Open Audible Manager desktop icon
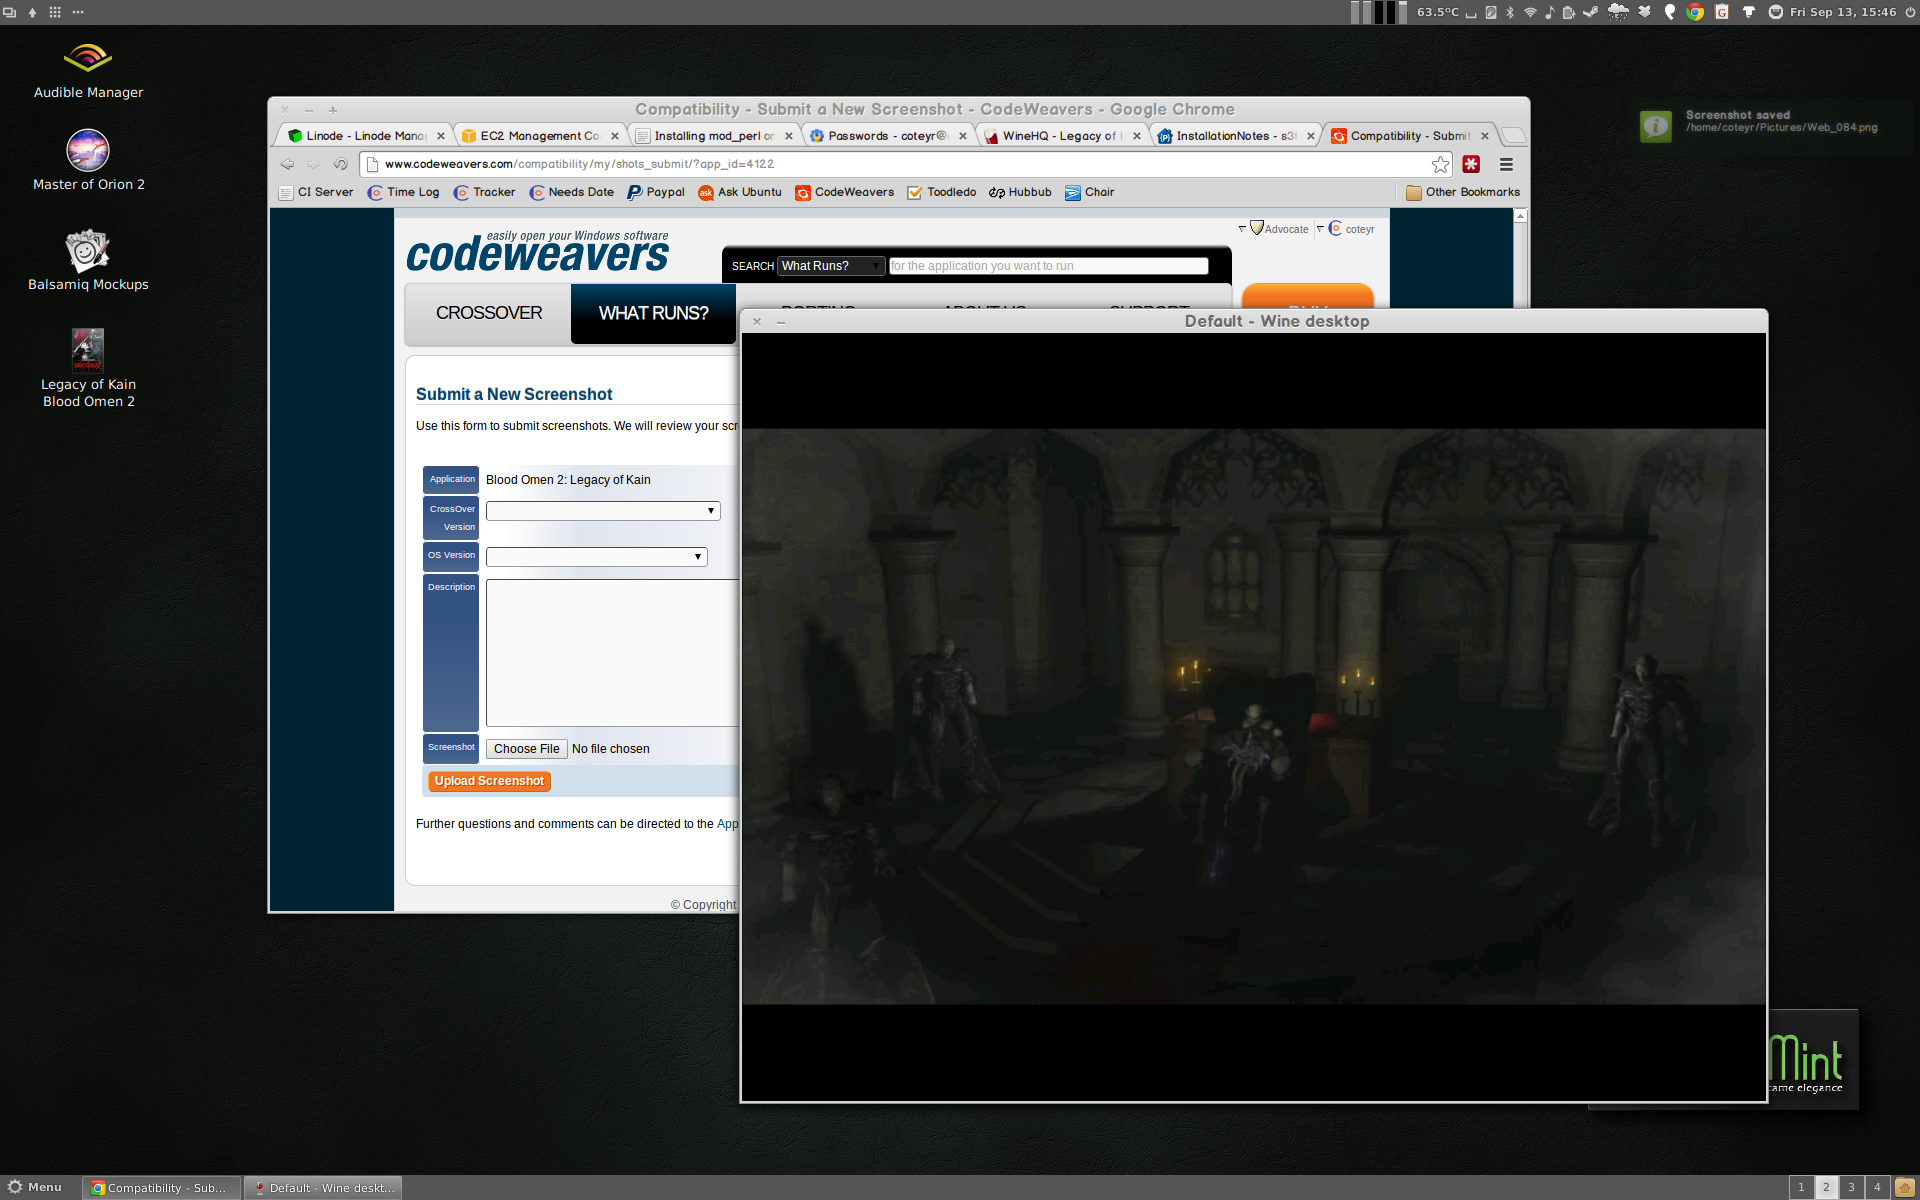This screenshot has height=1200, width=1920. (x=88, y=70)
